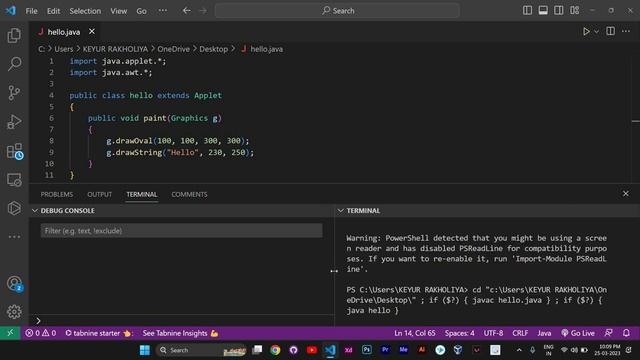Switch to the PROBLEMS tab

[x=57, y=194]
